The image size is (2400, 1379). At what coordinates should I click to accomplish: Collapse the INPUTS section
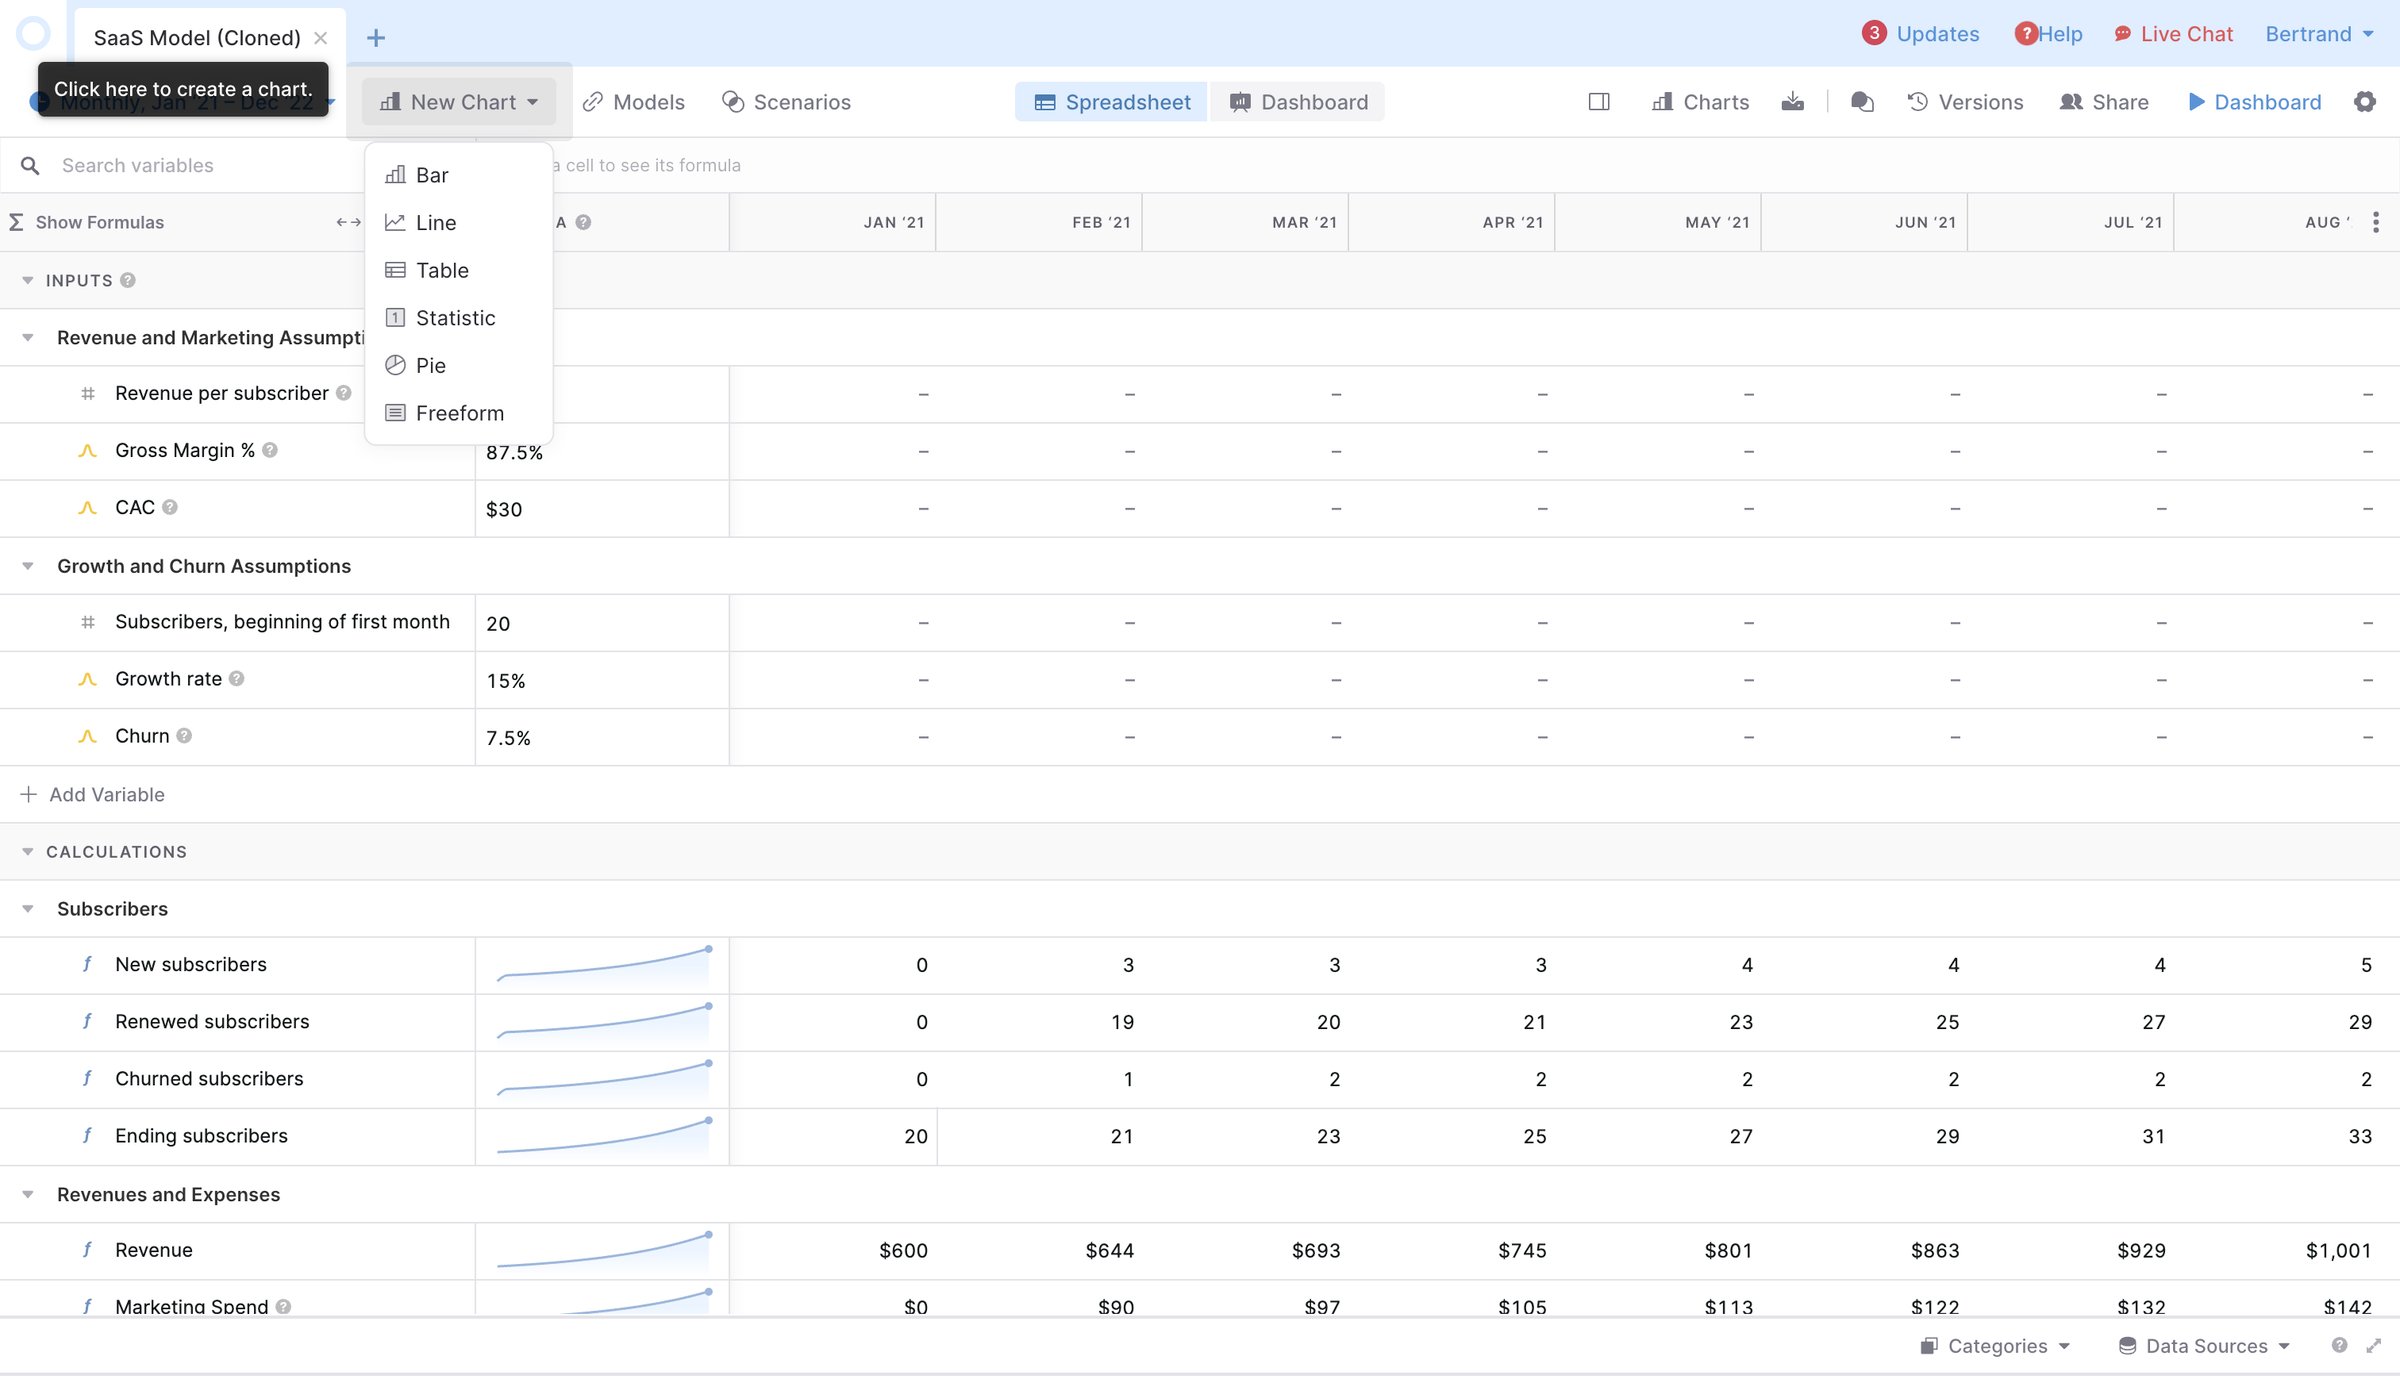(28, 280)
